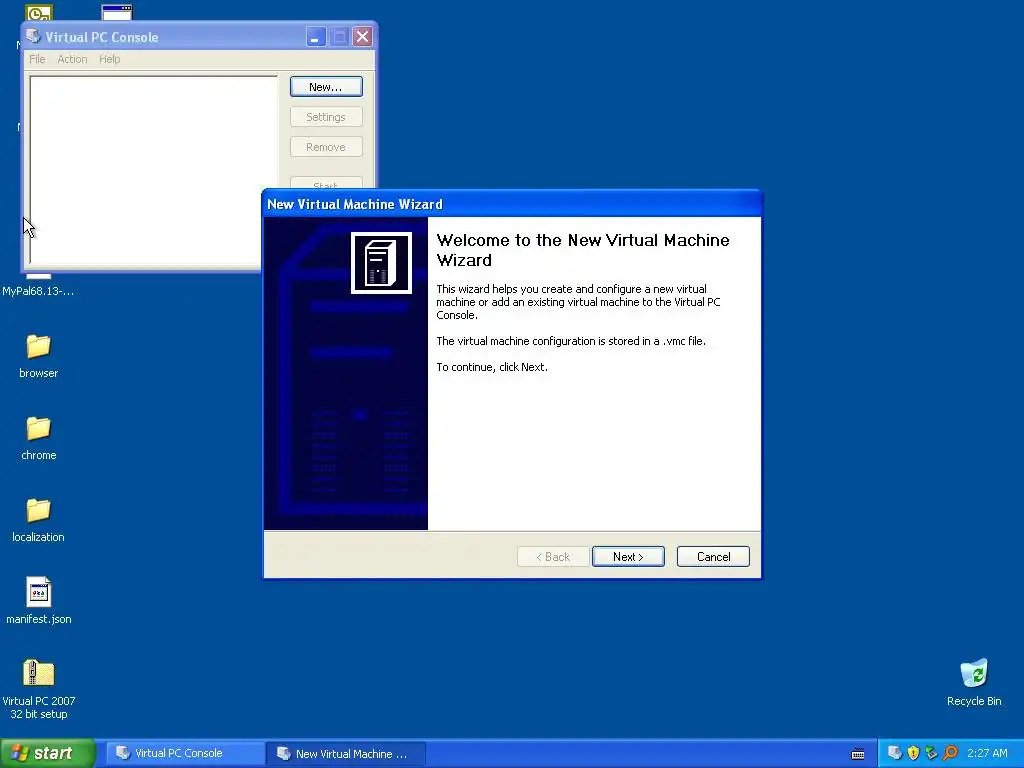Switch to Virtual PC Console taskbar button

tap(184, 753)
